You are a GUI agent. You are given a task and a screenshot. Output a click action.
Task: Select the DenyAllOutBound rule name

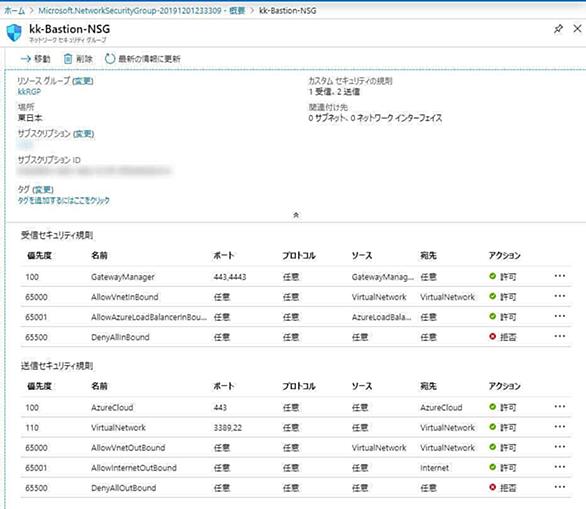coord(123,488)
